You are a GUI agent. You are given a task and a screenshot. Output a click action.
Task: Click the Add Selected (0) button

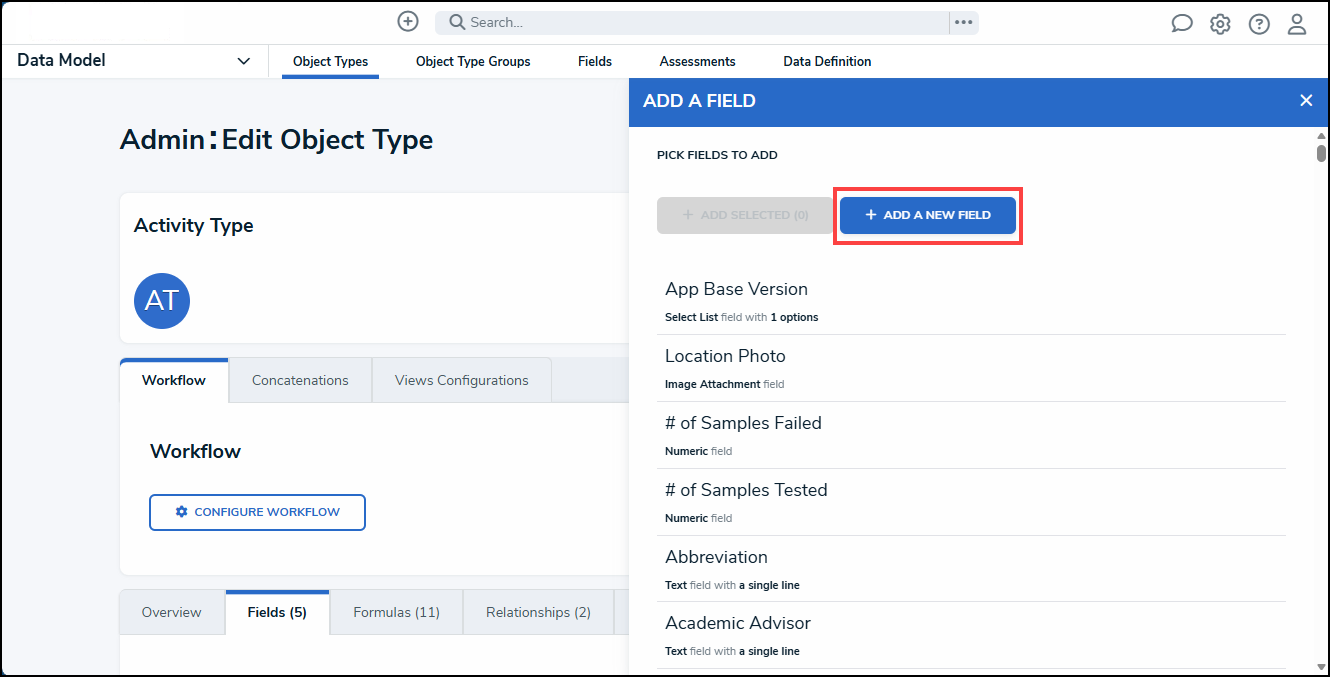point(745,215)
